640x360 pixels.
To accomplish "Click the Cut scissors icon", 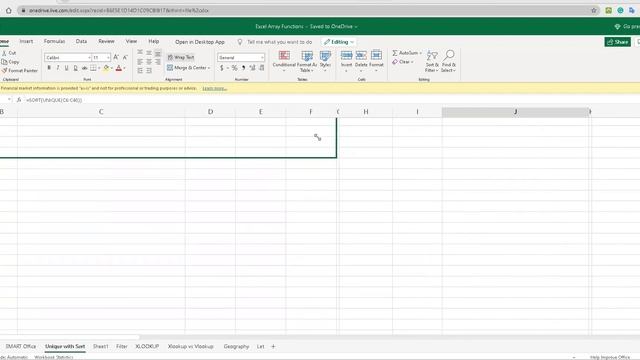I will pyautogui.click(x=4, y=53).
